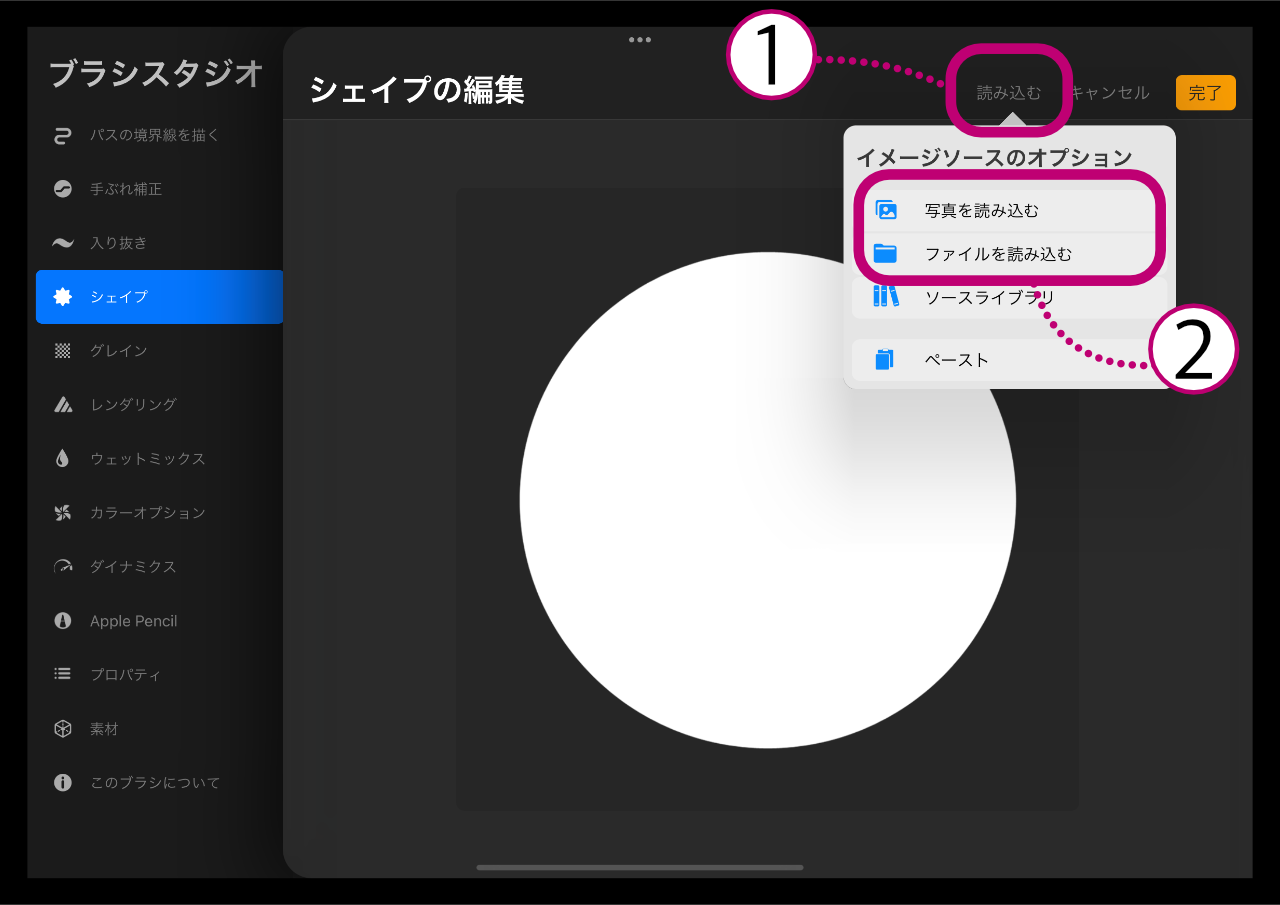Screen dimensions: 1280x905
Task: Click the Grain checkerboard icon
Action: [x=63, y=351]
